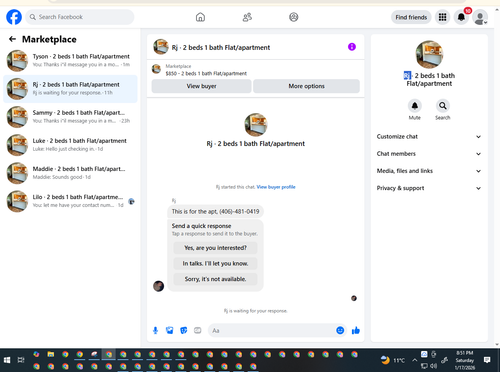Open Tyson's apartment conversation
This screenshot has height=372, width=500.
pos(70,61)
